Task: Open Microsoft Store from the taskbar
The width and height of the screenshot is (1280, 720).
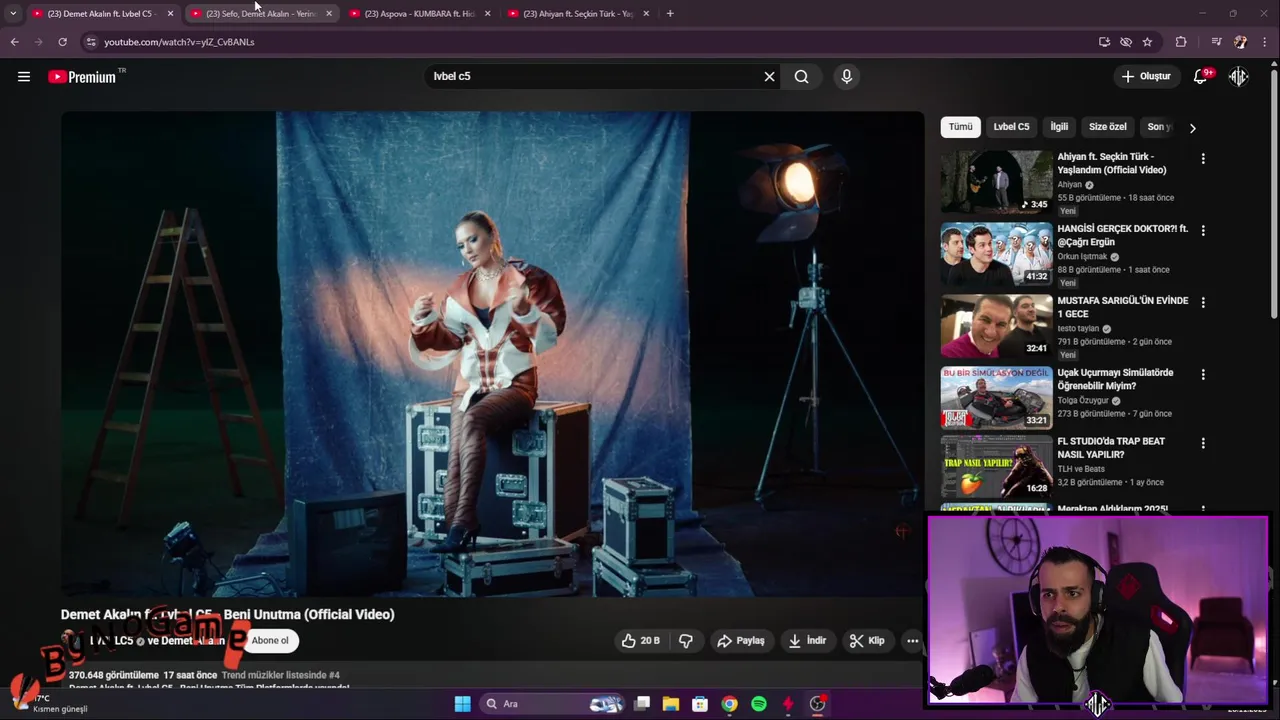Action: 700,704
